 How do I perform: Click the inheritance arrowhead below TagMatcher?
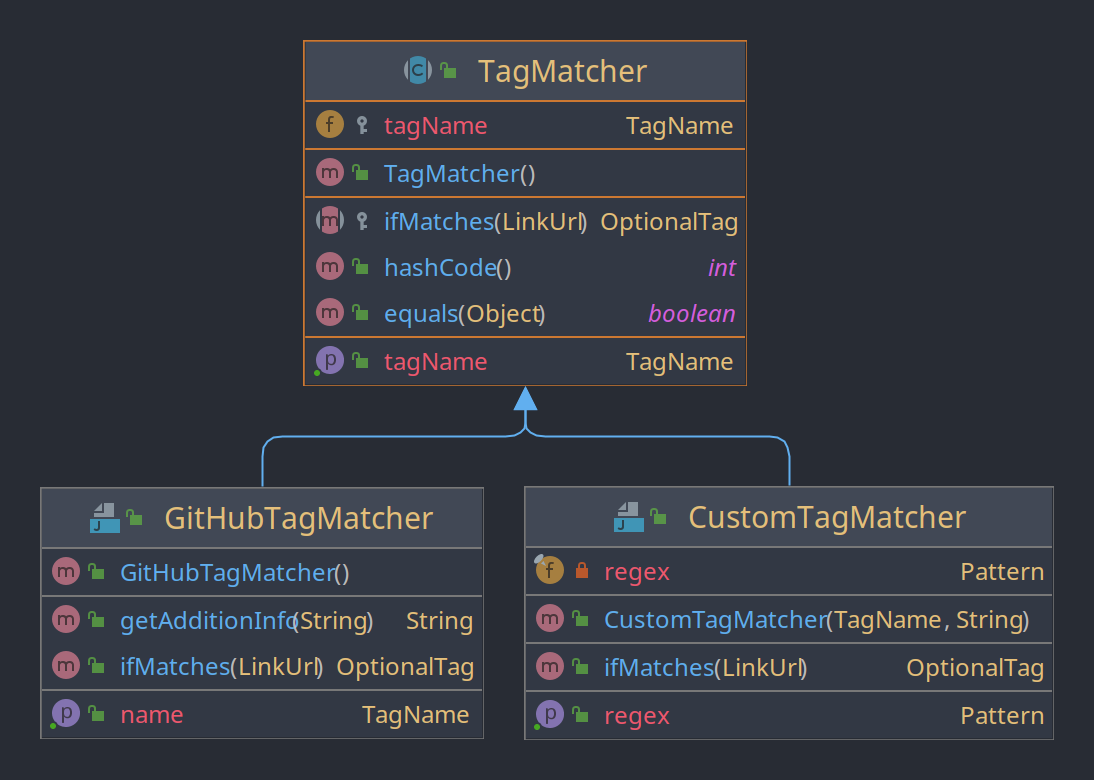[x=525, y=398]
